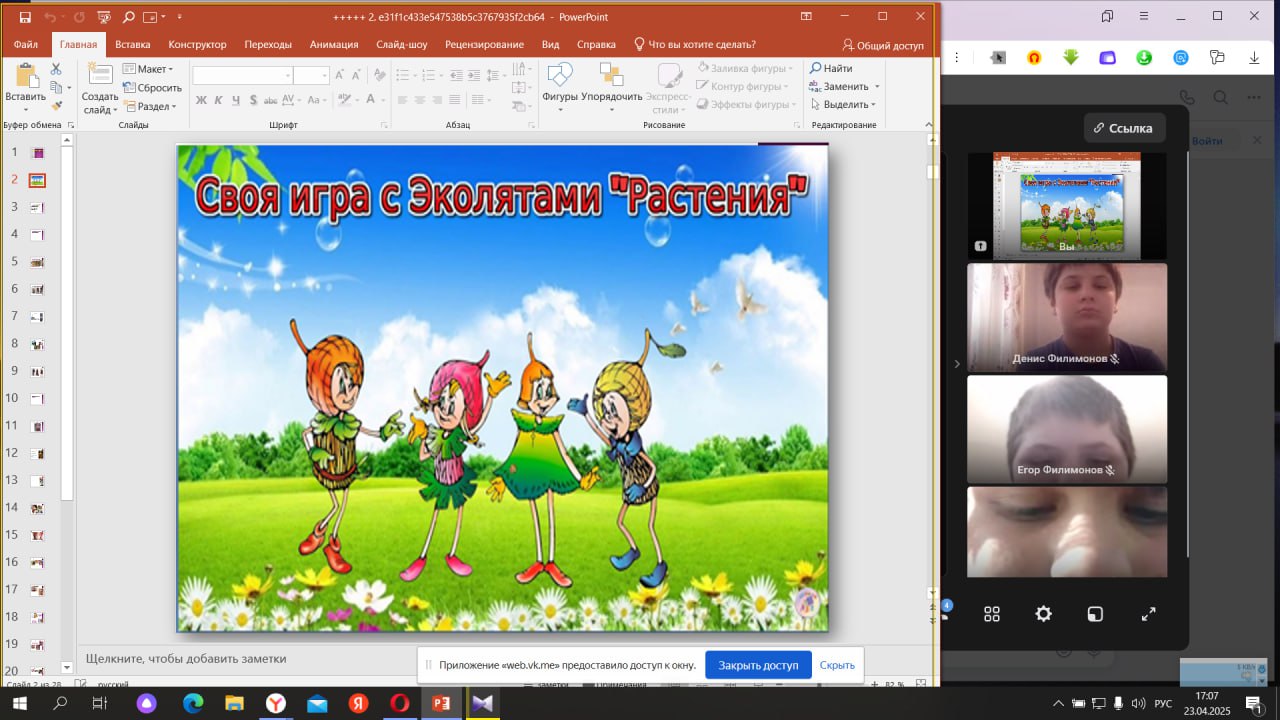This screenshot has height=720, width=1280.
Task: Switch to the Insert (Вставка) tab
Action: click(132, 44)
